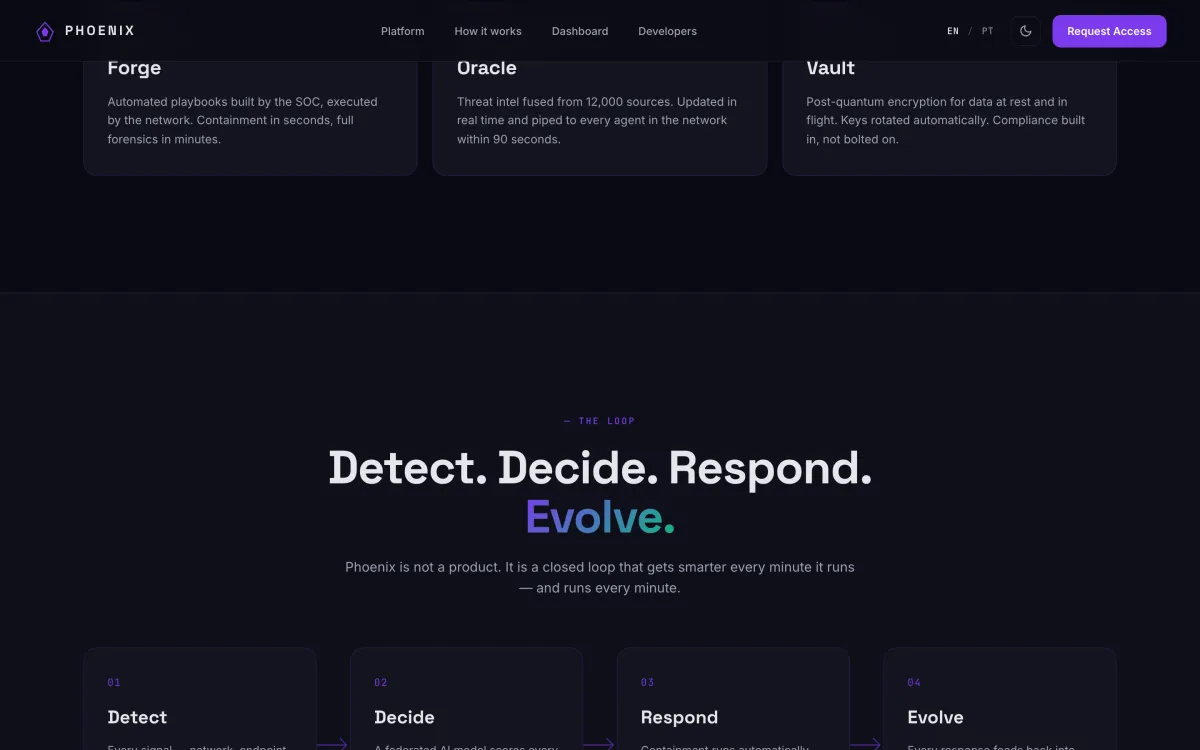Viewport: 1200px width, 750px height.
Task: Click the closed loop subtitle paragraph
Action: pyautogui.click(x=600, y=577)
